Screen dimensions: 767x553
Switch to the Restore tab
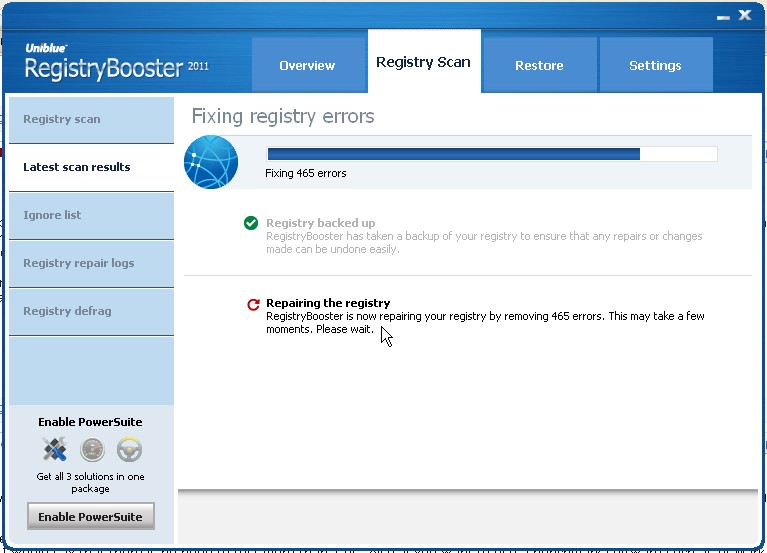[x=539, y=65]
